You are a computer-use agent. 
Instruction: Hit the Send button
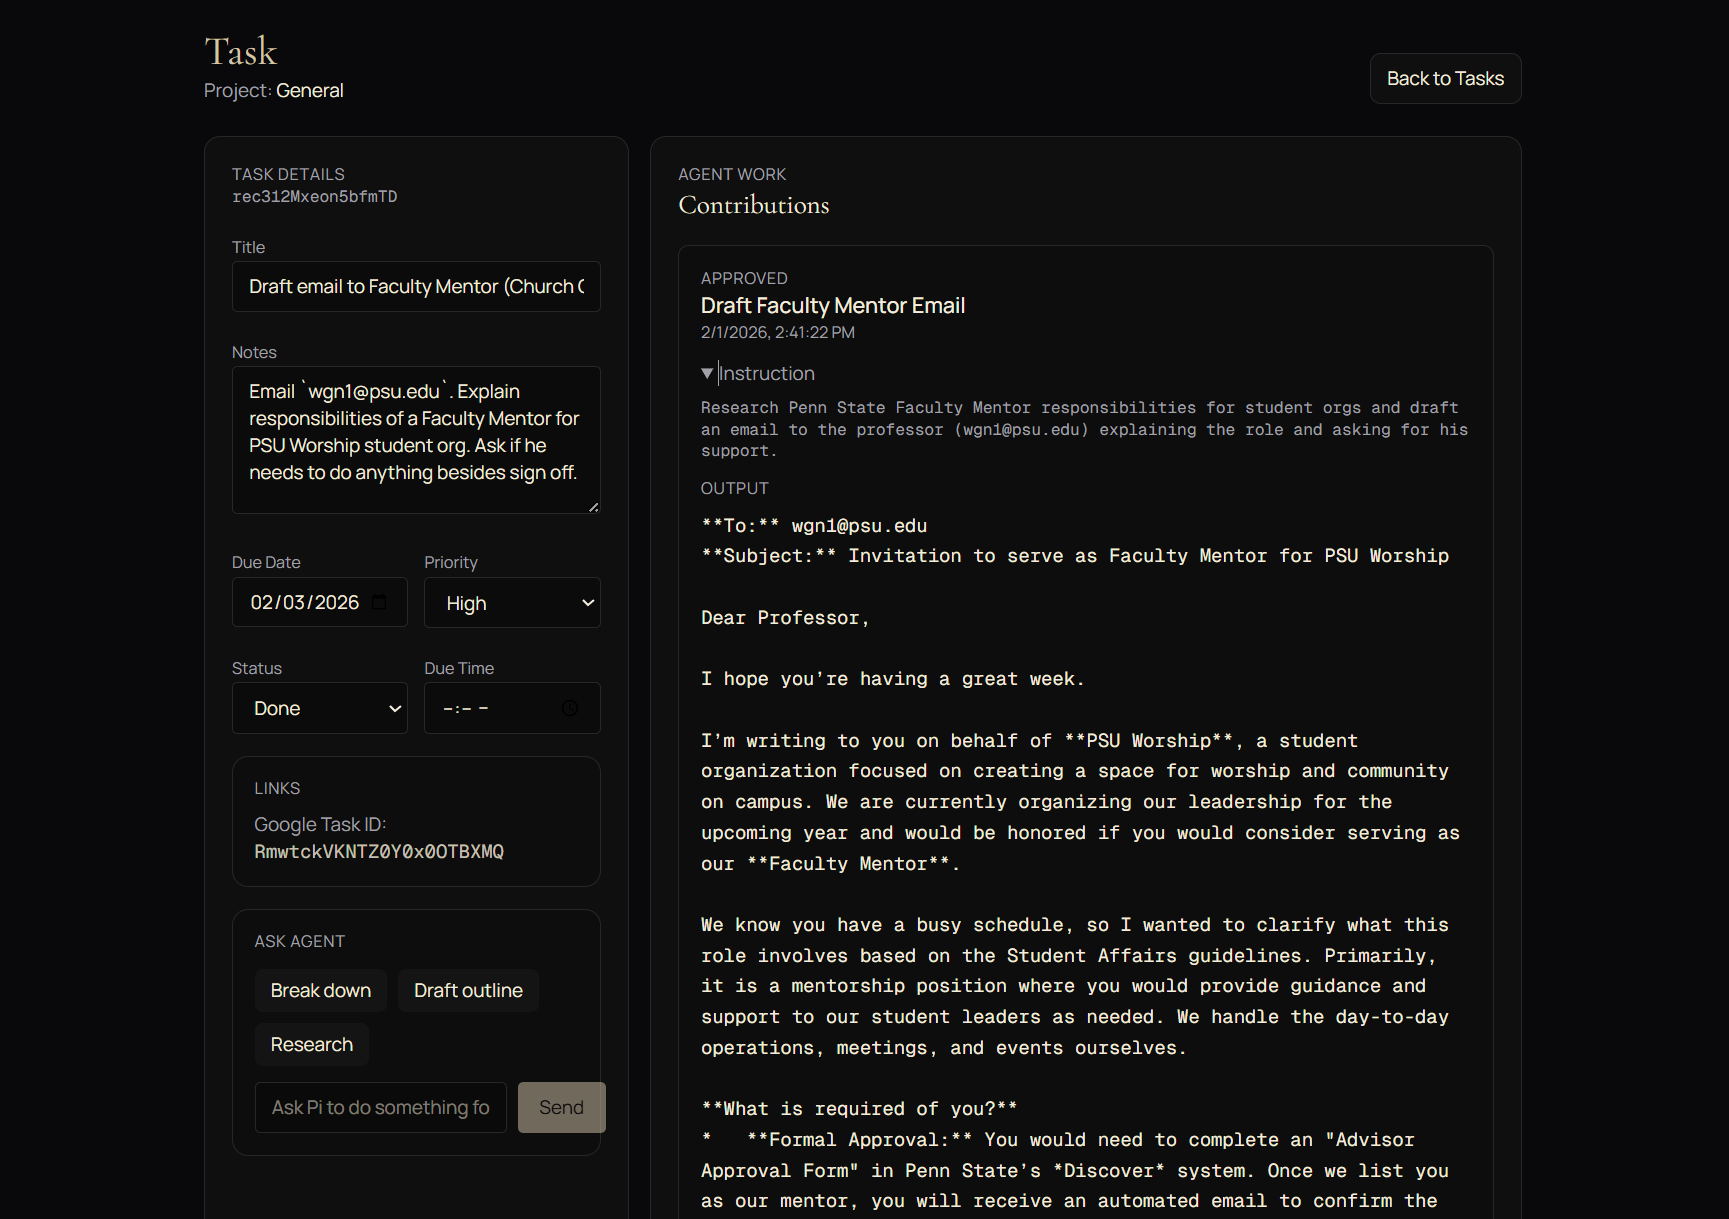click(x=561, y=1107)
